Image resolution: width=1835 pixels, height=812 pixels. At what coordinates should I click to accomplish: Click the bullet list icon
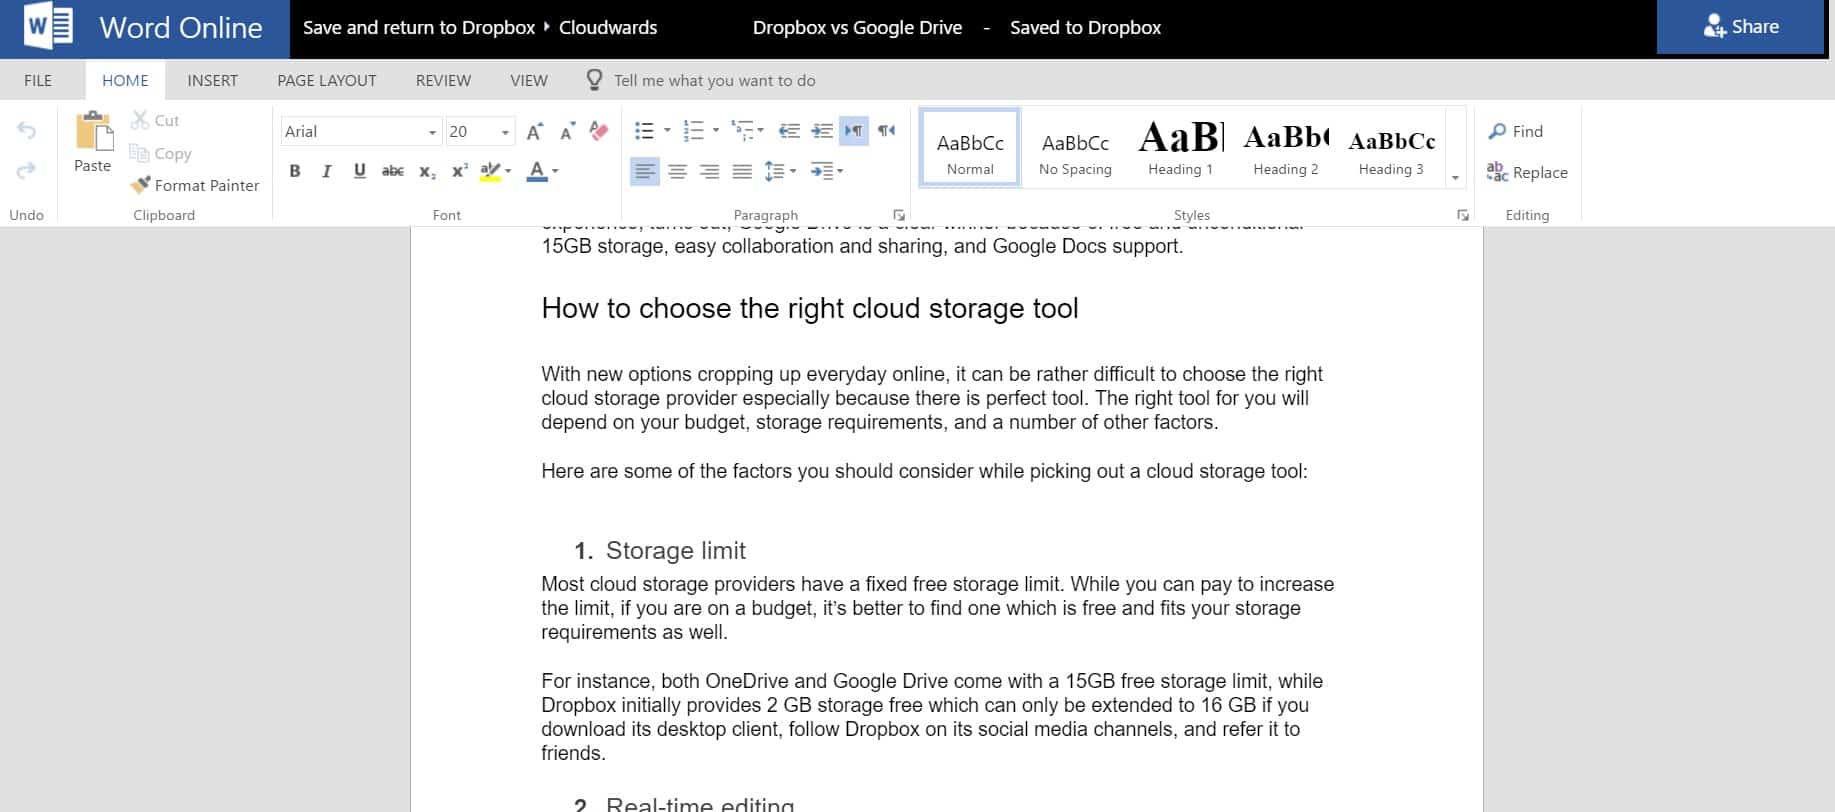pos(645,131)
